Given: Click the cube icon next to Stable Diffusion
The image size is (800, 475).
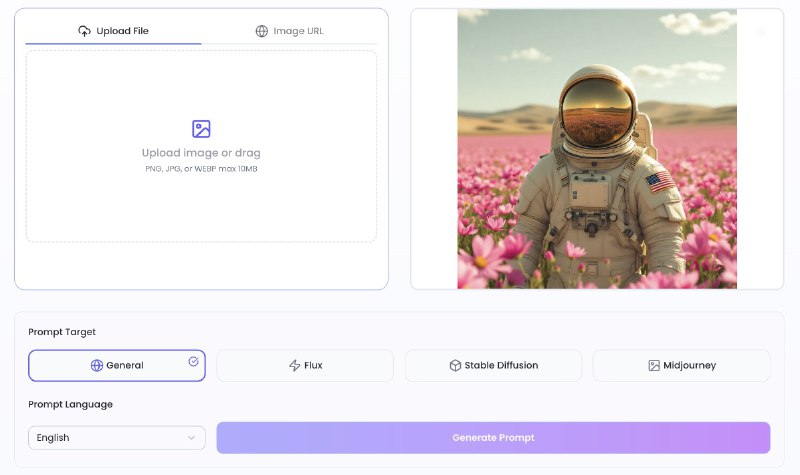Looking at the screenshot, I should coord(455,366).
